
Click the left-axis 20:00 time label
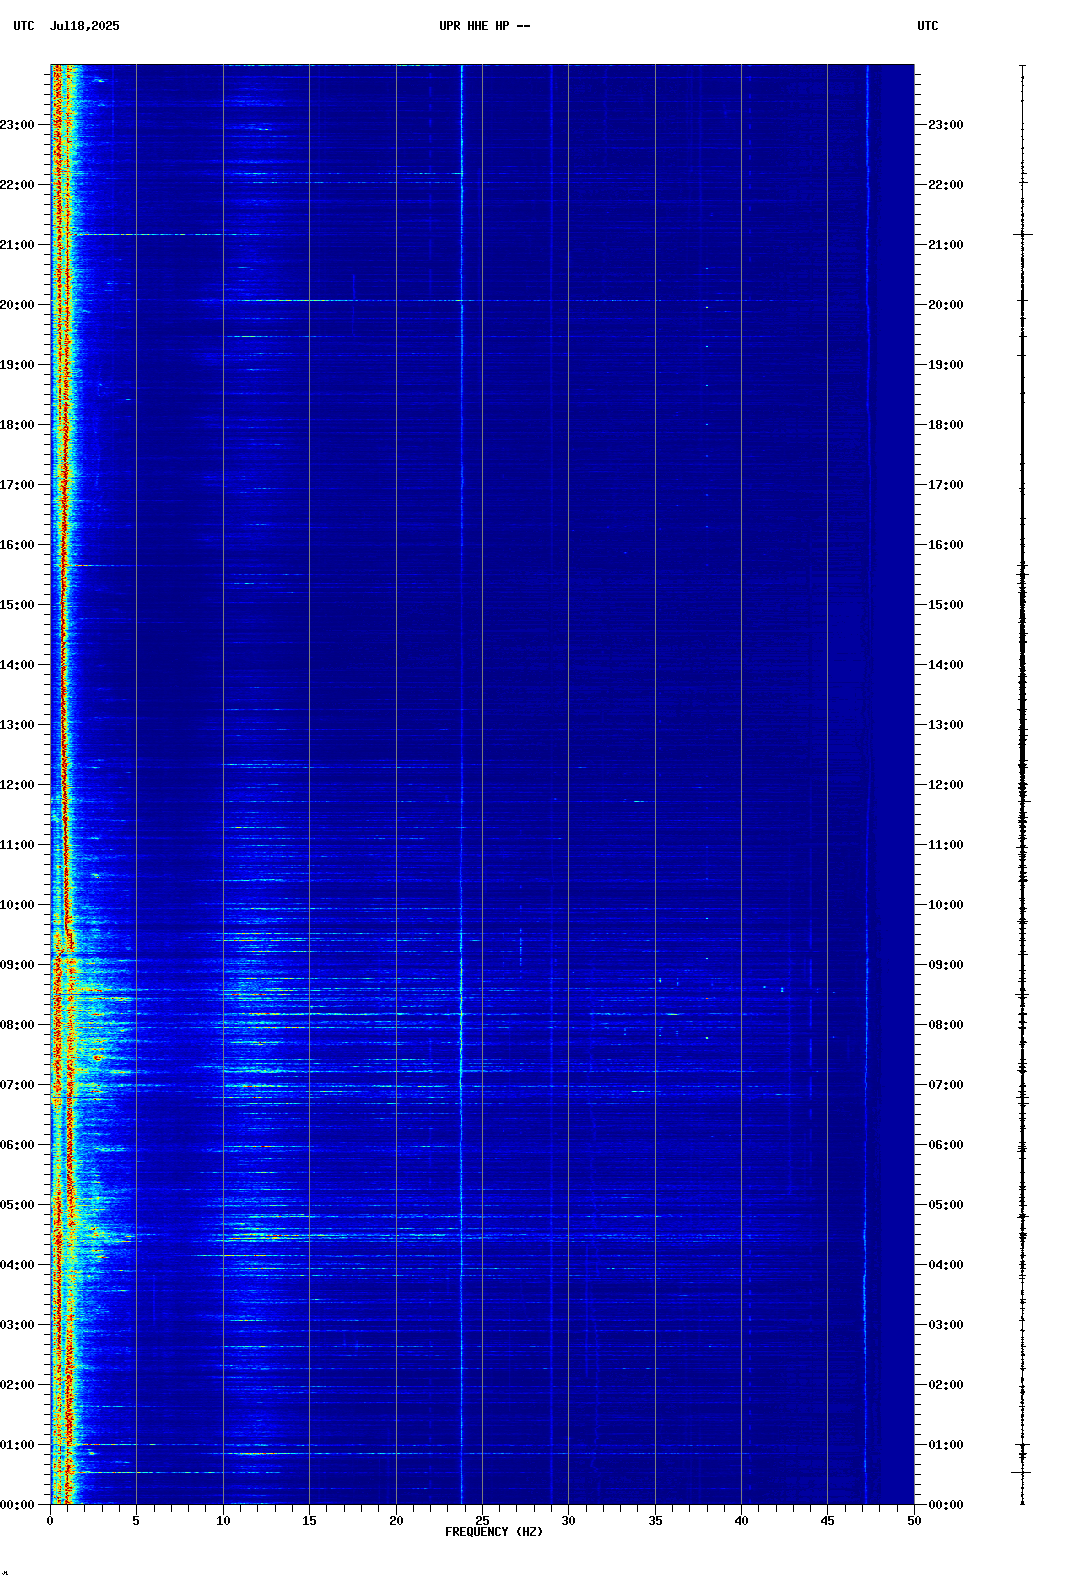coord(17,305)
